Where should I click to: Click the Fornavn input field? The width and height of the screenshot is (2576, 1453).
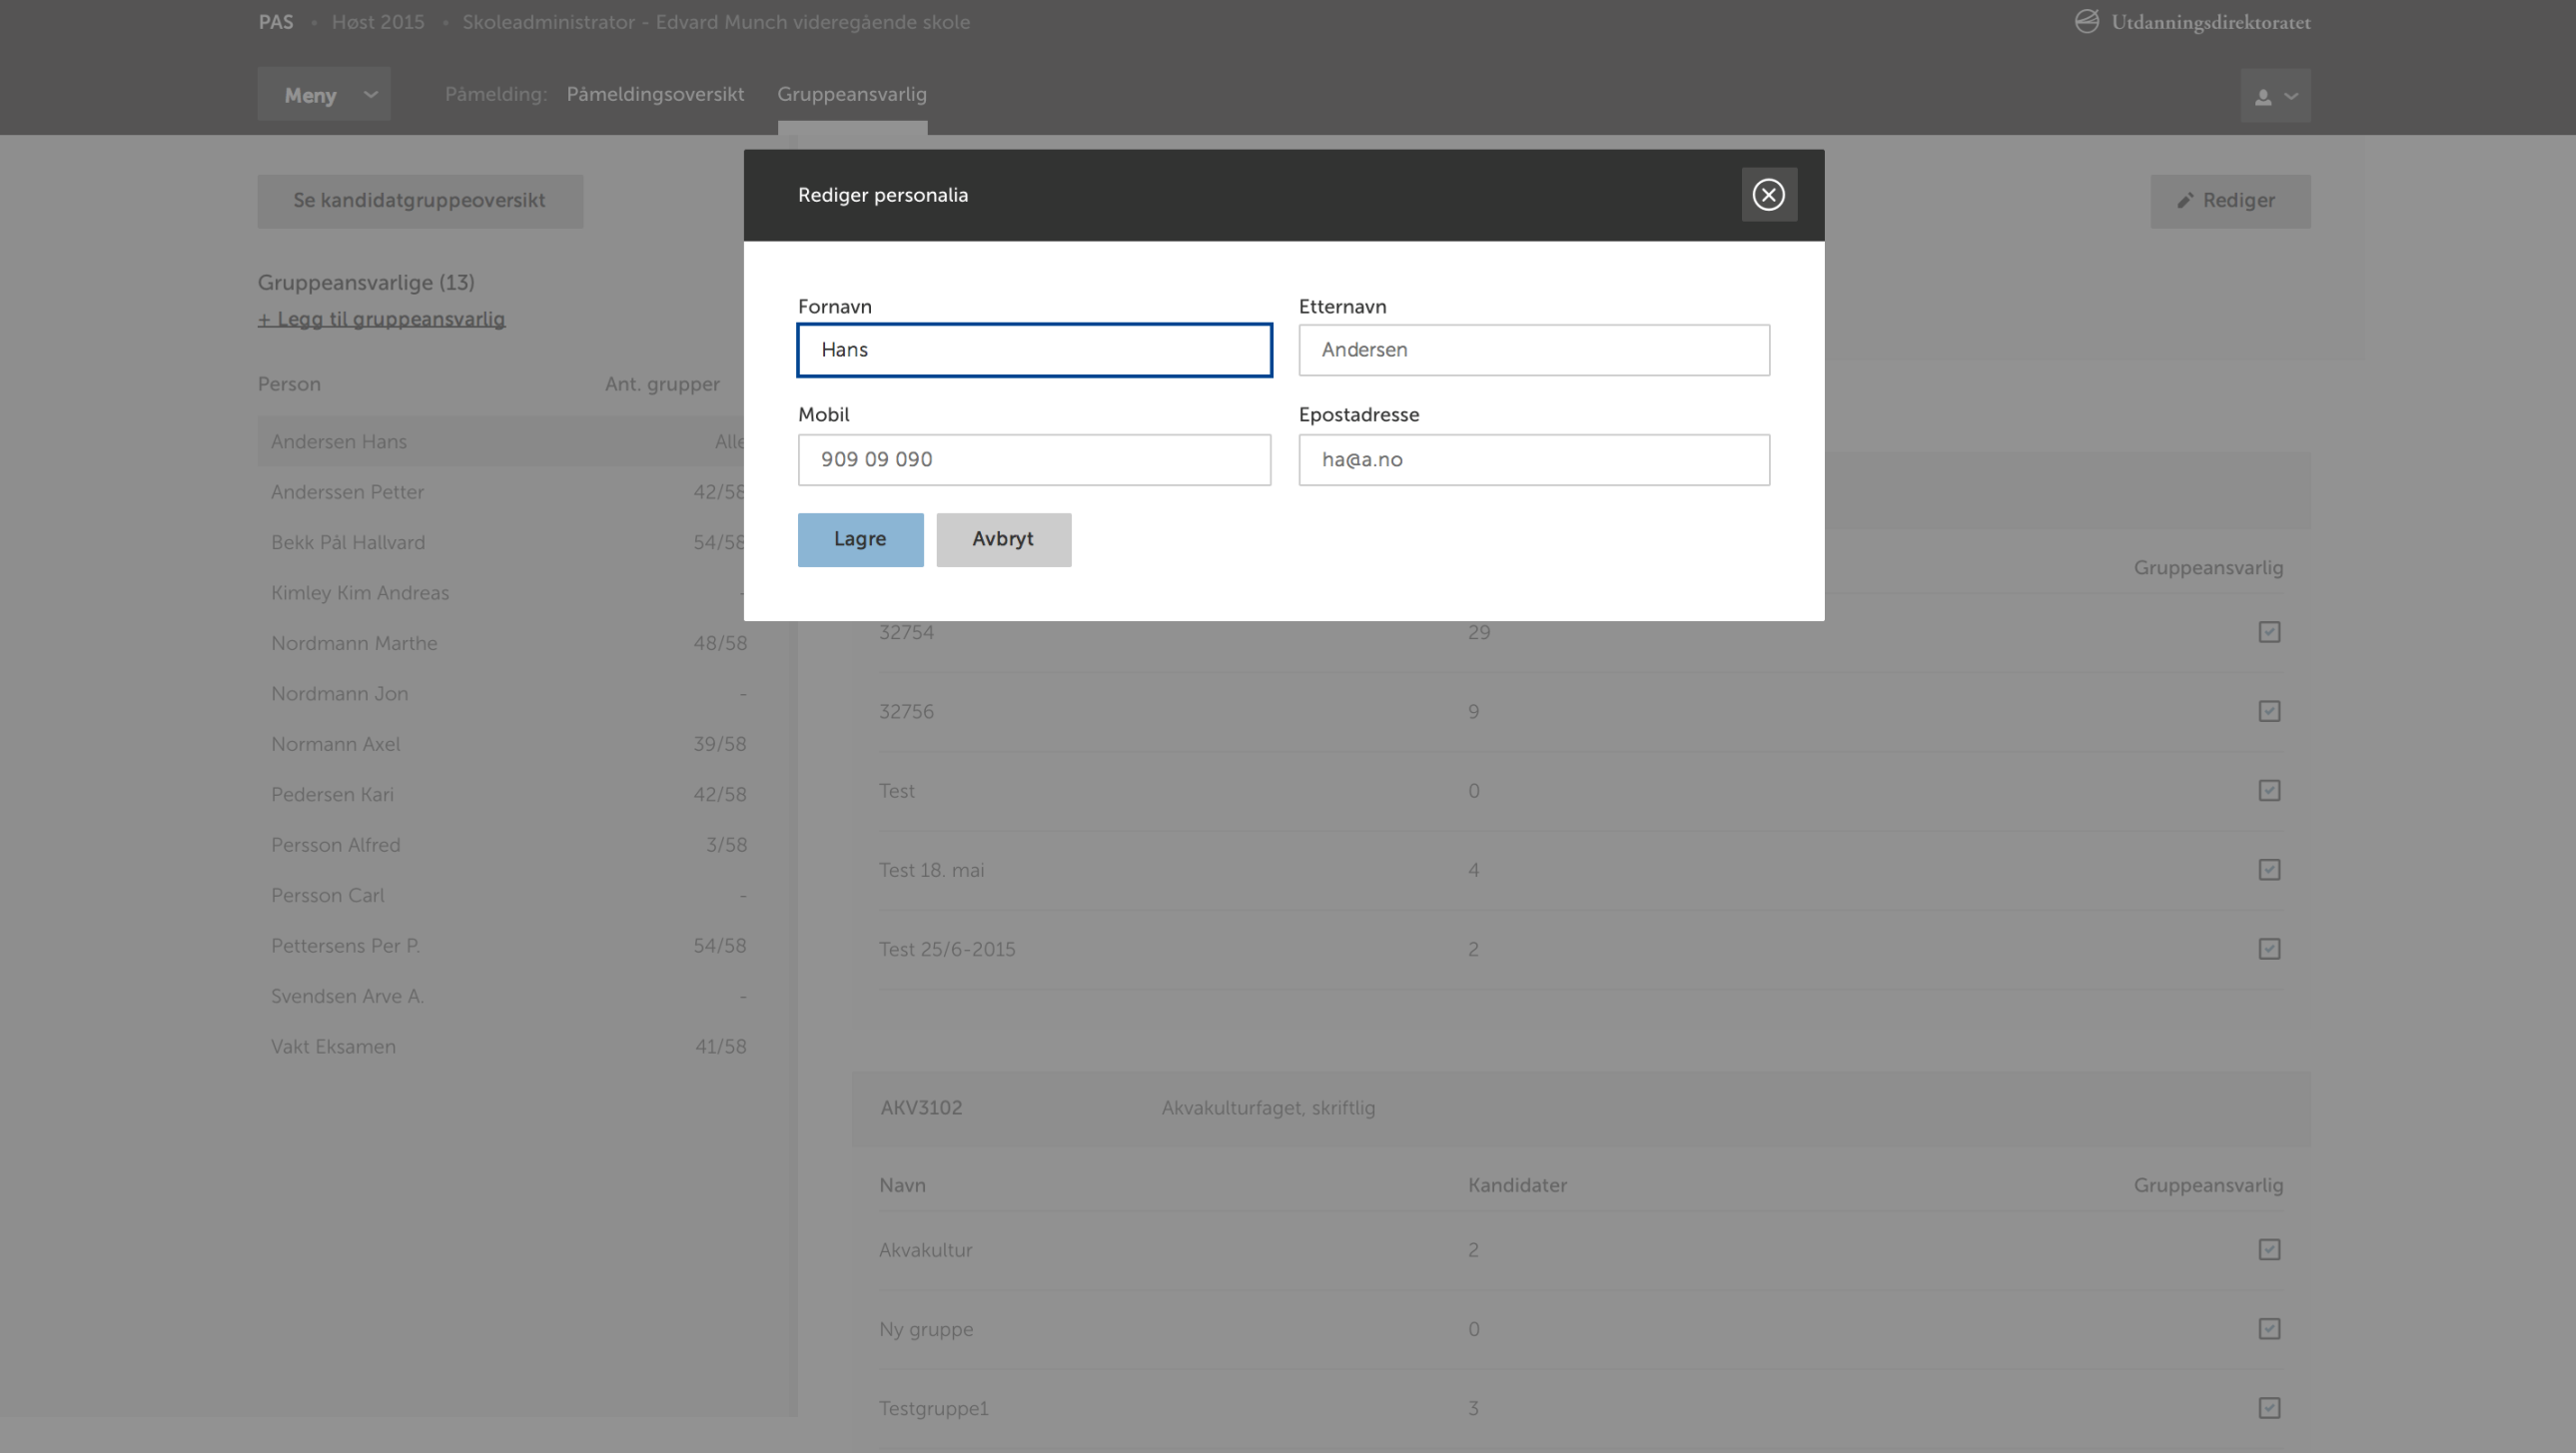(1034, 350)
